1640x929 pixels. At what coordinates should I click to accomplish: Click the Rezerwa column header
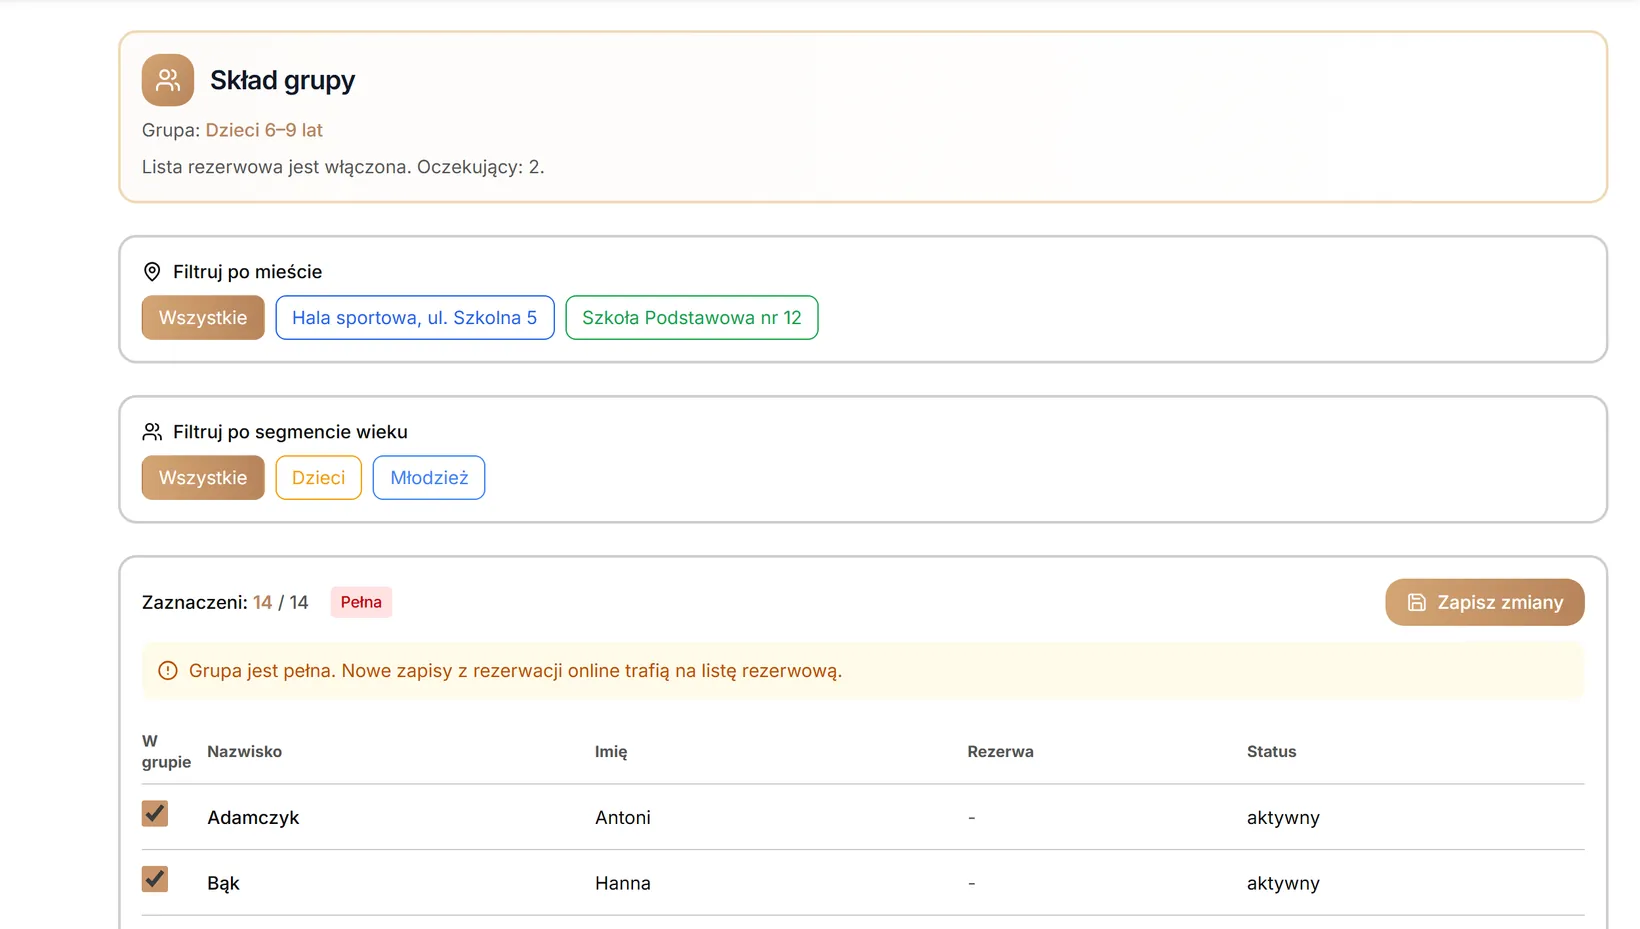coord(1000,752)
